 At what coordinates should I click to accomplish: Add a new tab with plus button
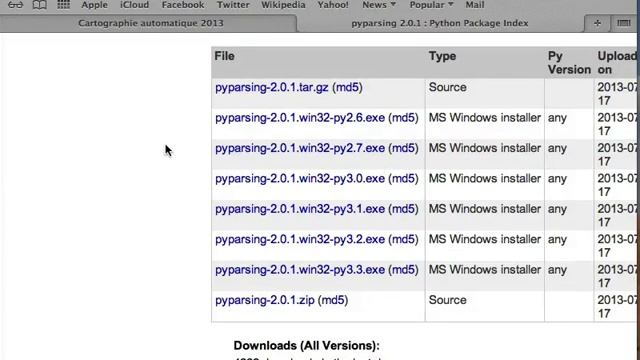(597, 23)
